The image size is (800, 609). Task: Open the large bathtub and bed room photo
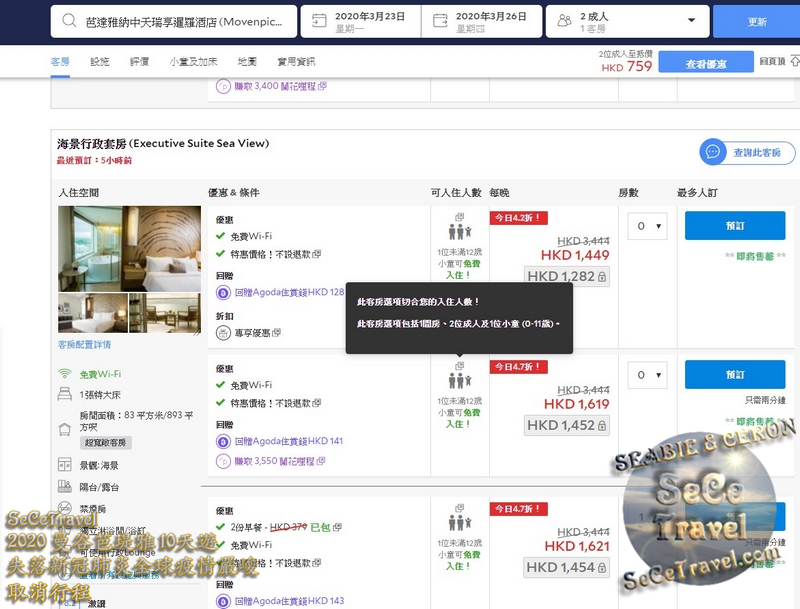(x=130, y=248)
